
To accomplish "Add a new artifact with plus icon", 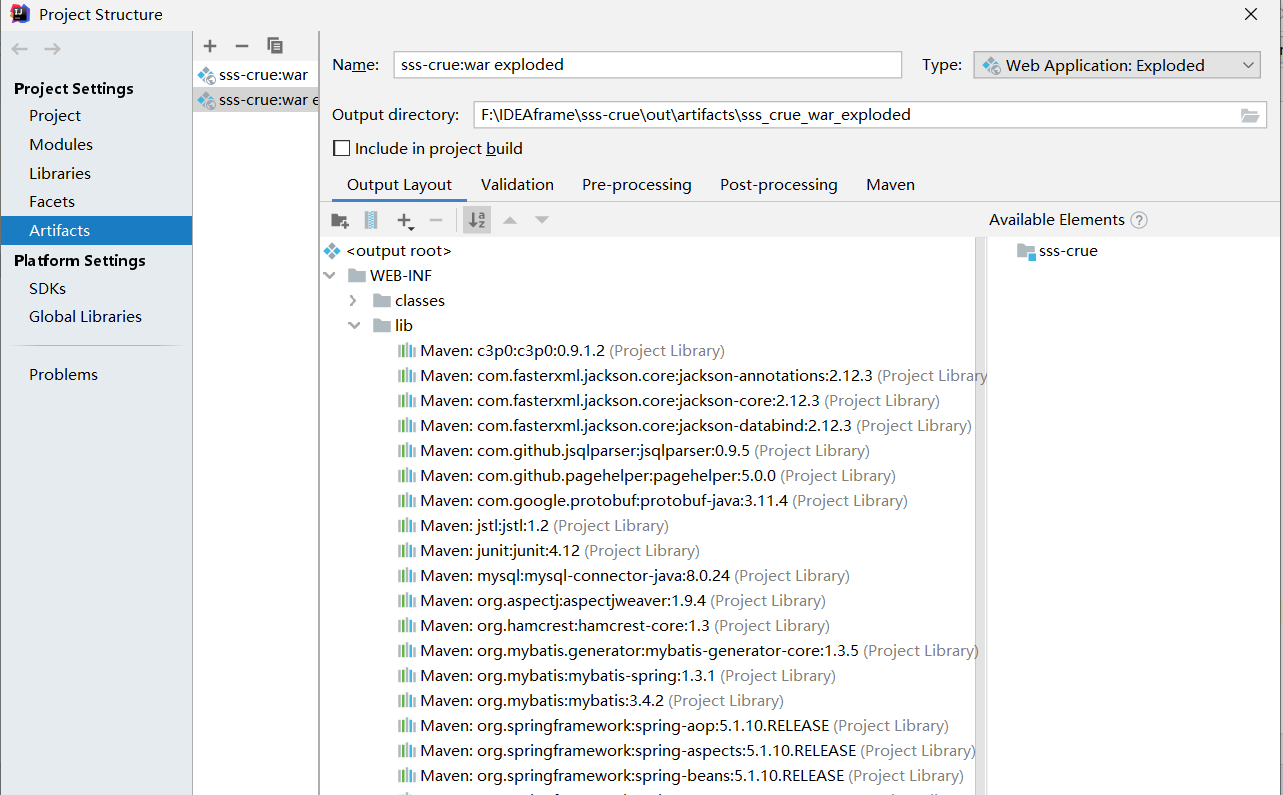I will pyautogui.click(x=210, y=46).
